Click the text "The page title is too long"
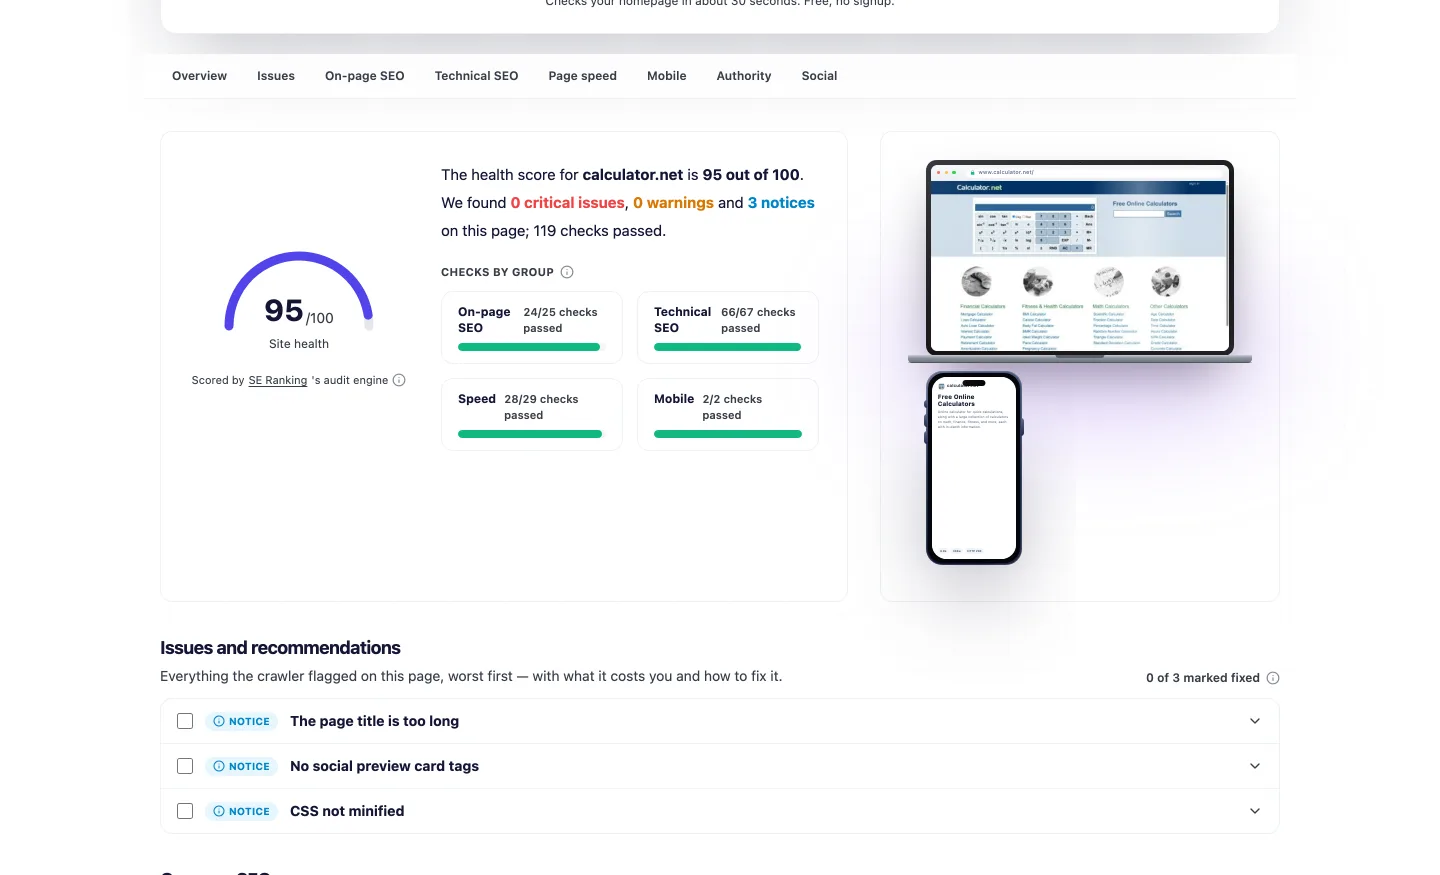The height and width of the screenshot is (875, 1440). pos(374,721)
